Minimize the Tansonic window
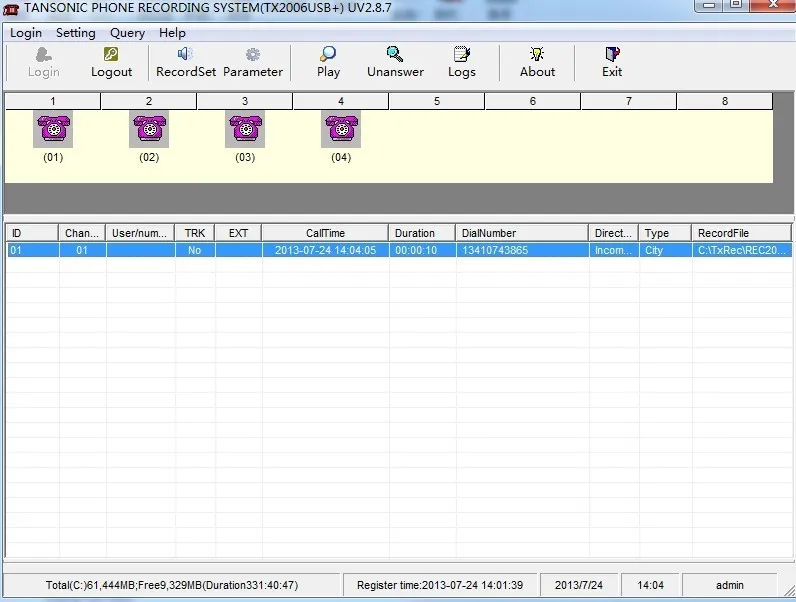Viewport: 796px width, 602px height. 709,5
